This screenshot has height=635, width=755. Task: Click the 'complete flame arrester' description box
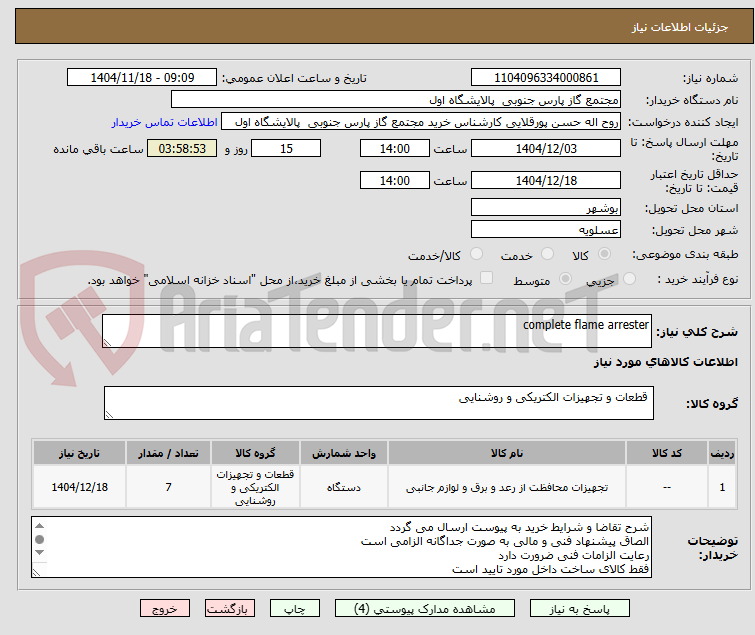coord(377,331)
